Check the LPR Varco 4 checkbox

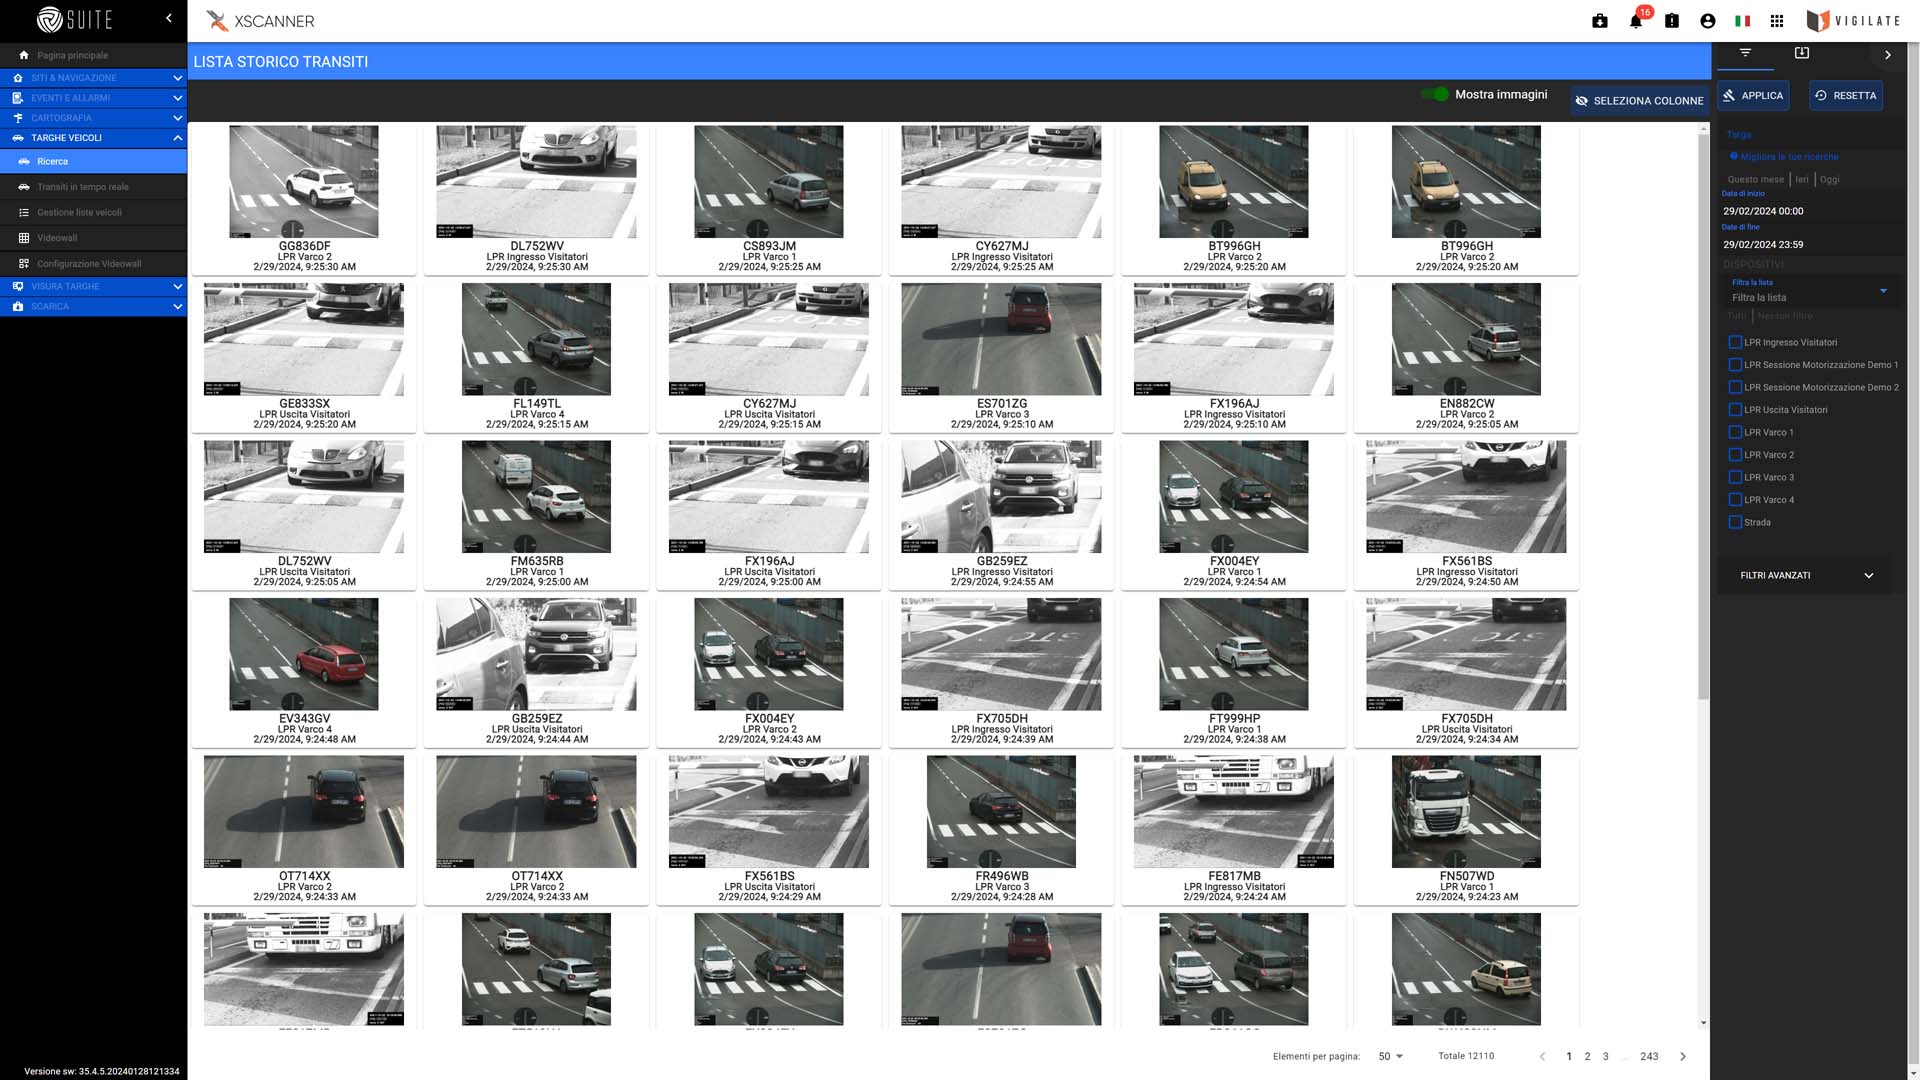point(1735,500)
